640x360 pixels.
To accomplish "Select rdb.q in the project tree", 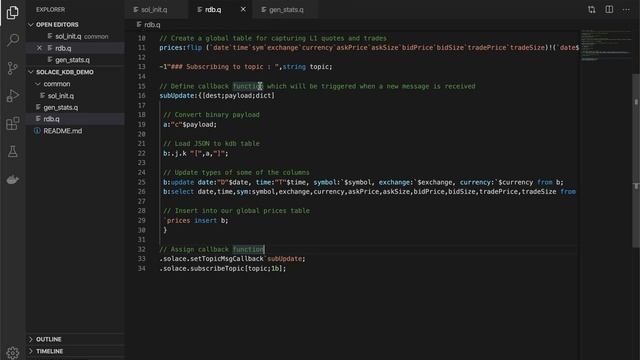I will coord(76,119).
